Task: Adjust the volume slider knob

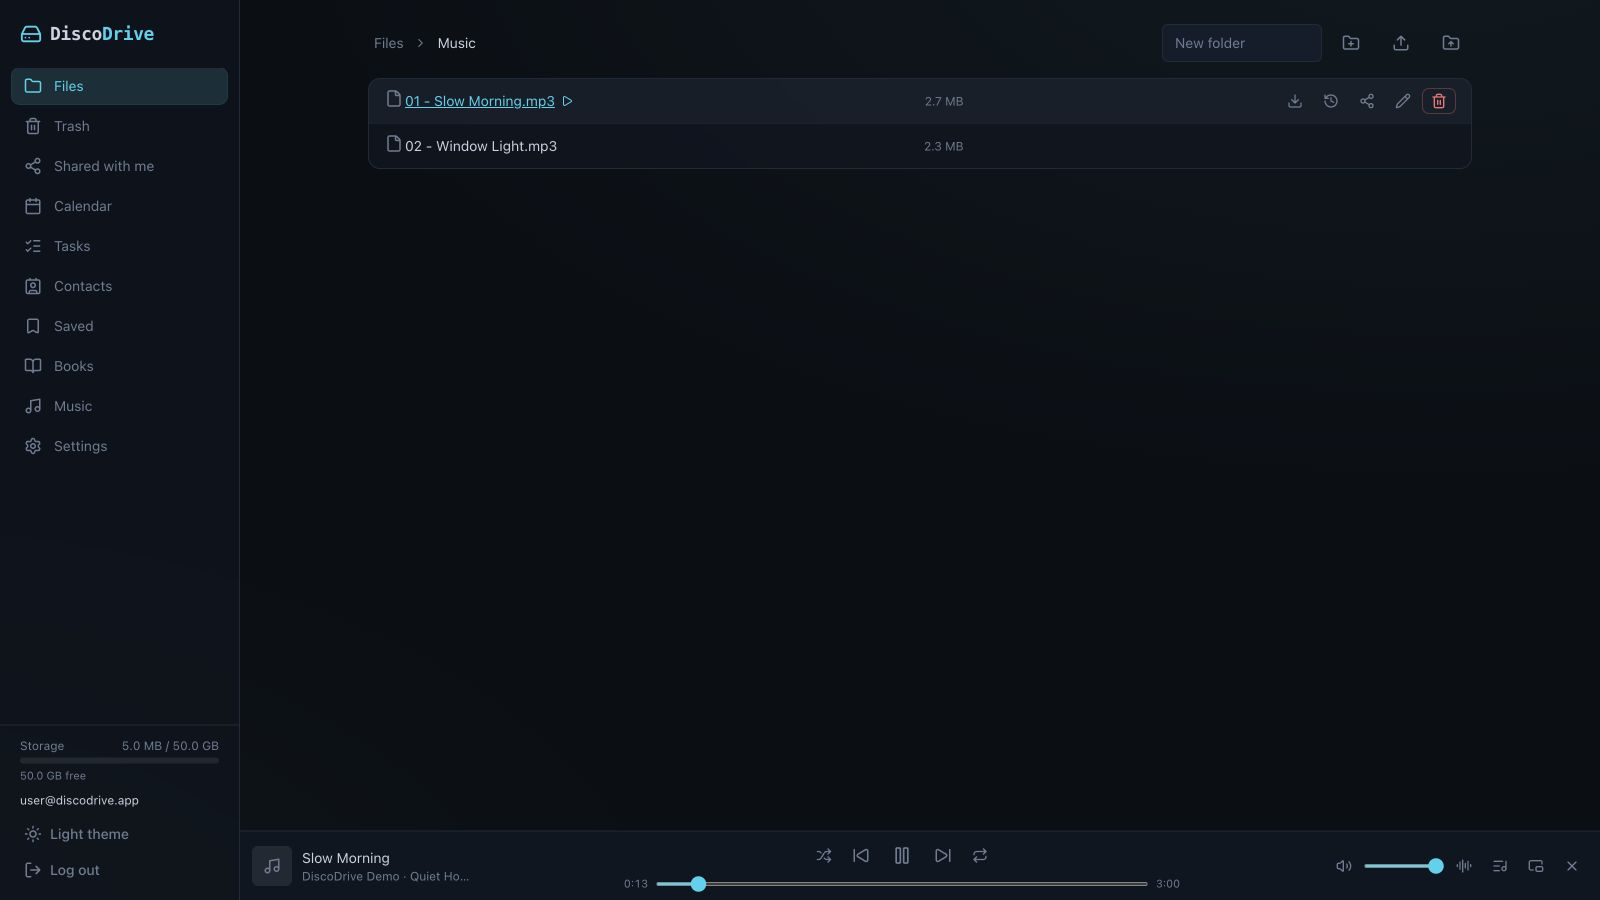Action: (x=1436, y=866)
